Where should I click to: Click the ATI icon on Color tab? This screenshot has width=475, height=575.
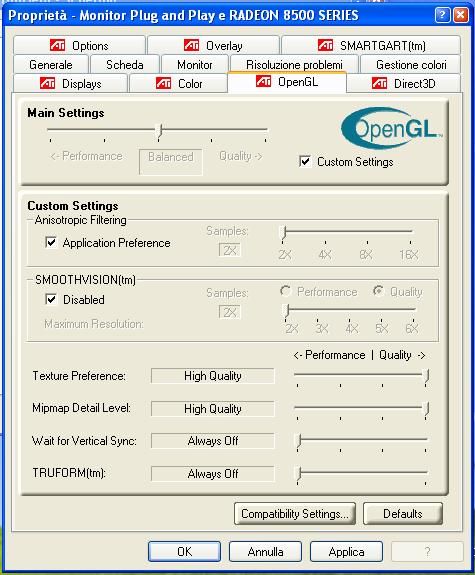(x=163, y=83)
